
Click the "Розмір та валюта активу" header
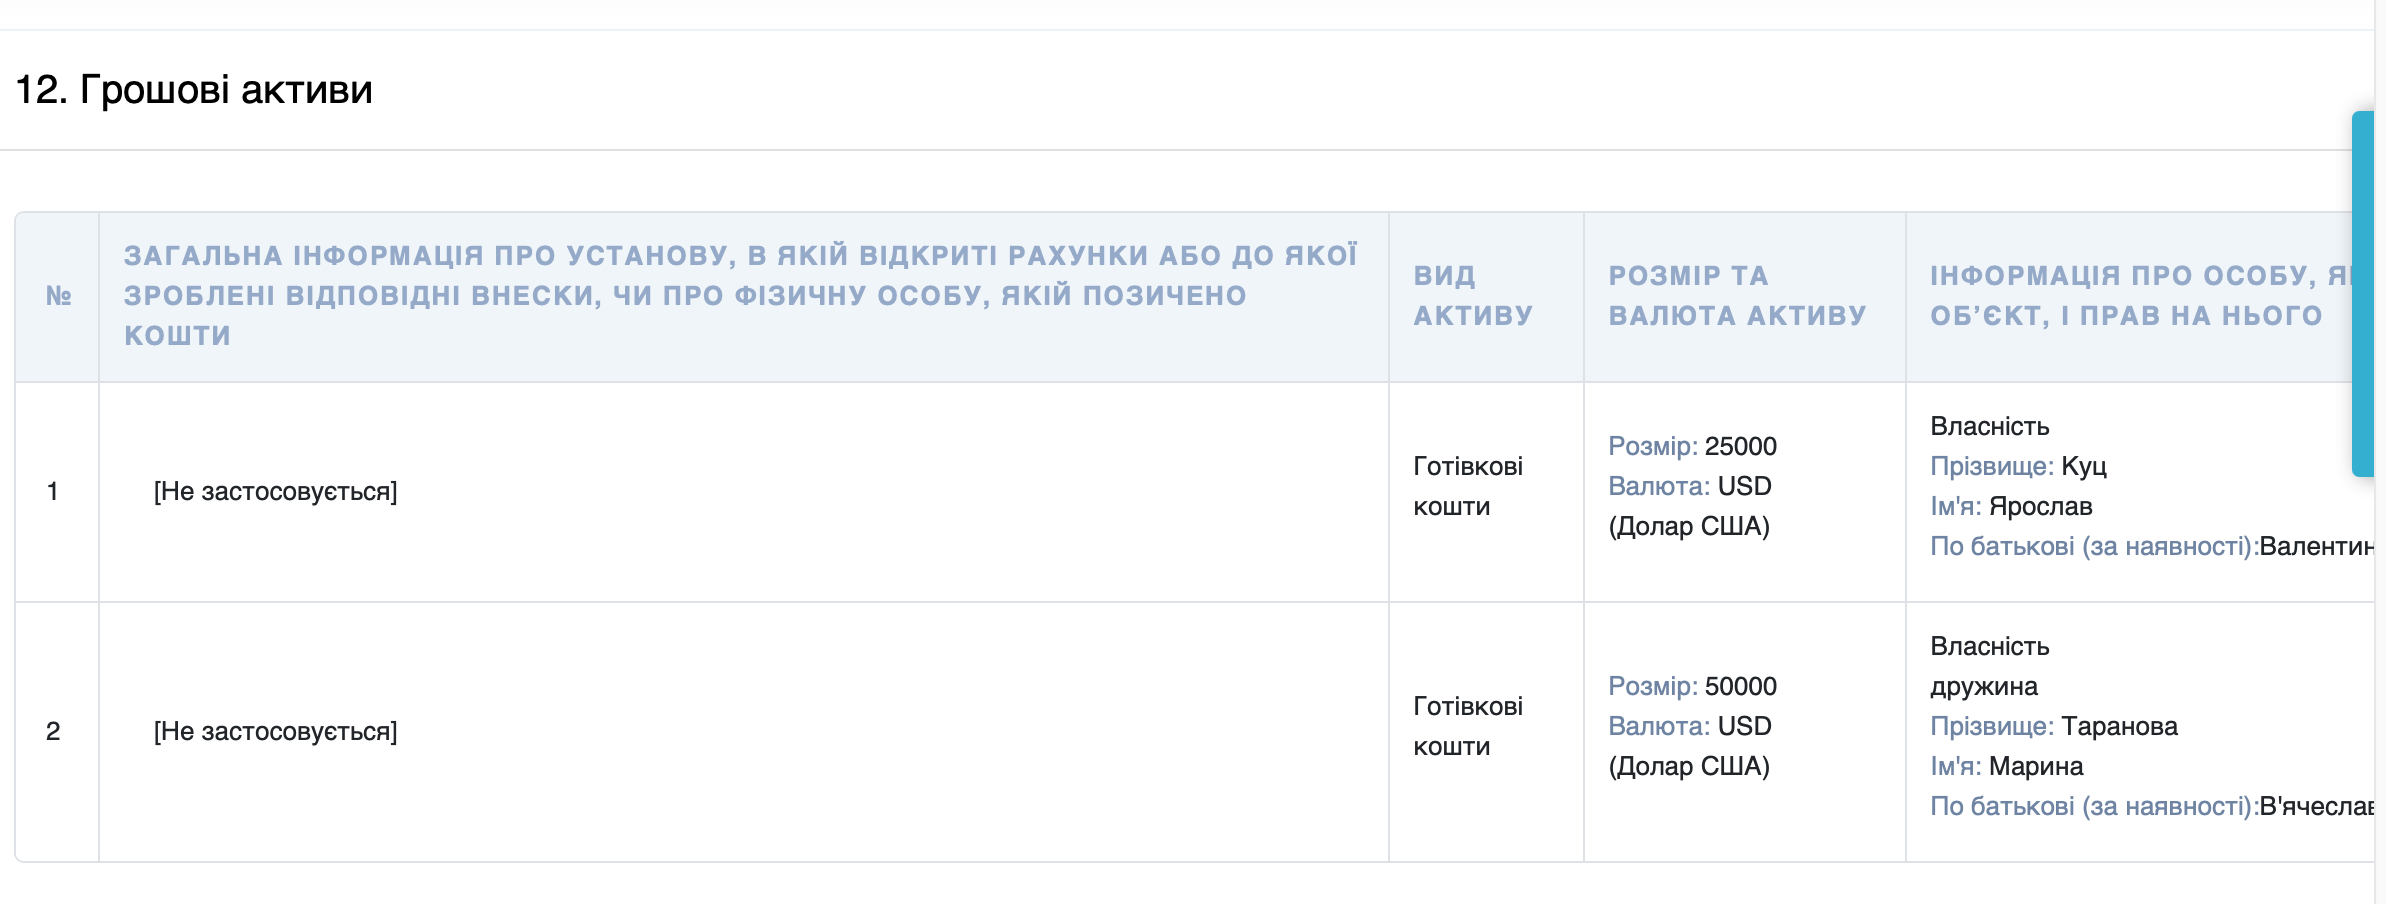[x=1737, y=296]
